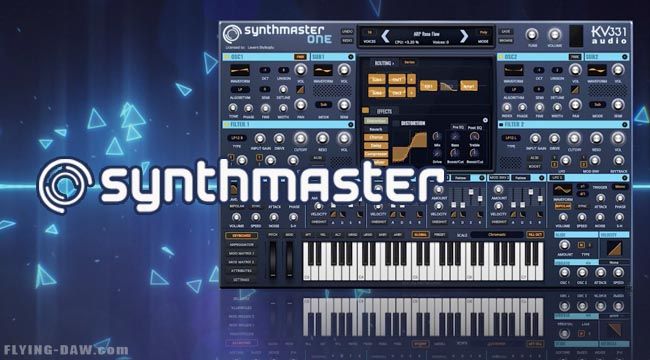Image resolution: width=650 pixels, height=360 pixels.
Task: Select the Delay effect
Action: [376, 146]
